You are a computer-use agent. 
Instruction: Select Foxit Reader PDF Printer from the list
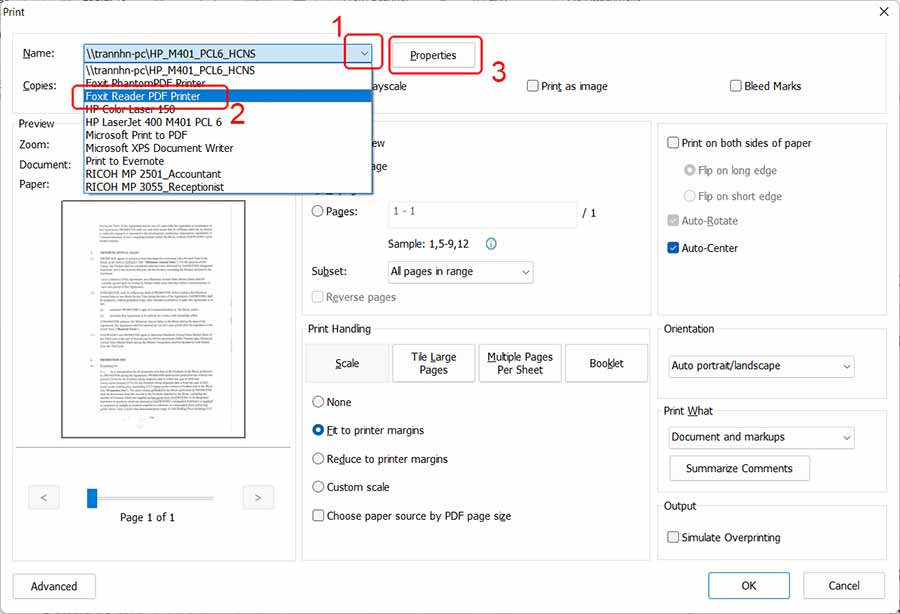(x=145, y=97)
